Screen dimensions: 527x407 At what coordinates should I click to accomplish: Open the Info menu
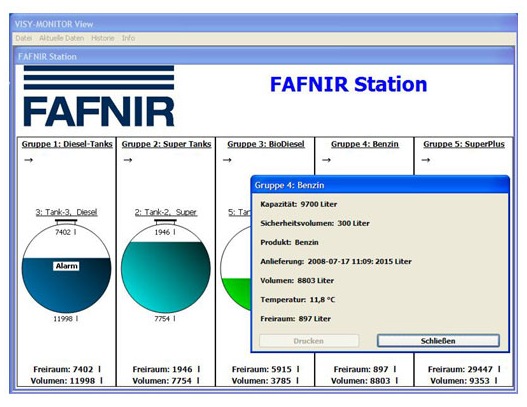point(128,38)
